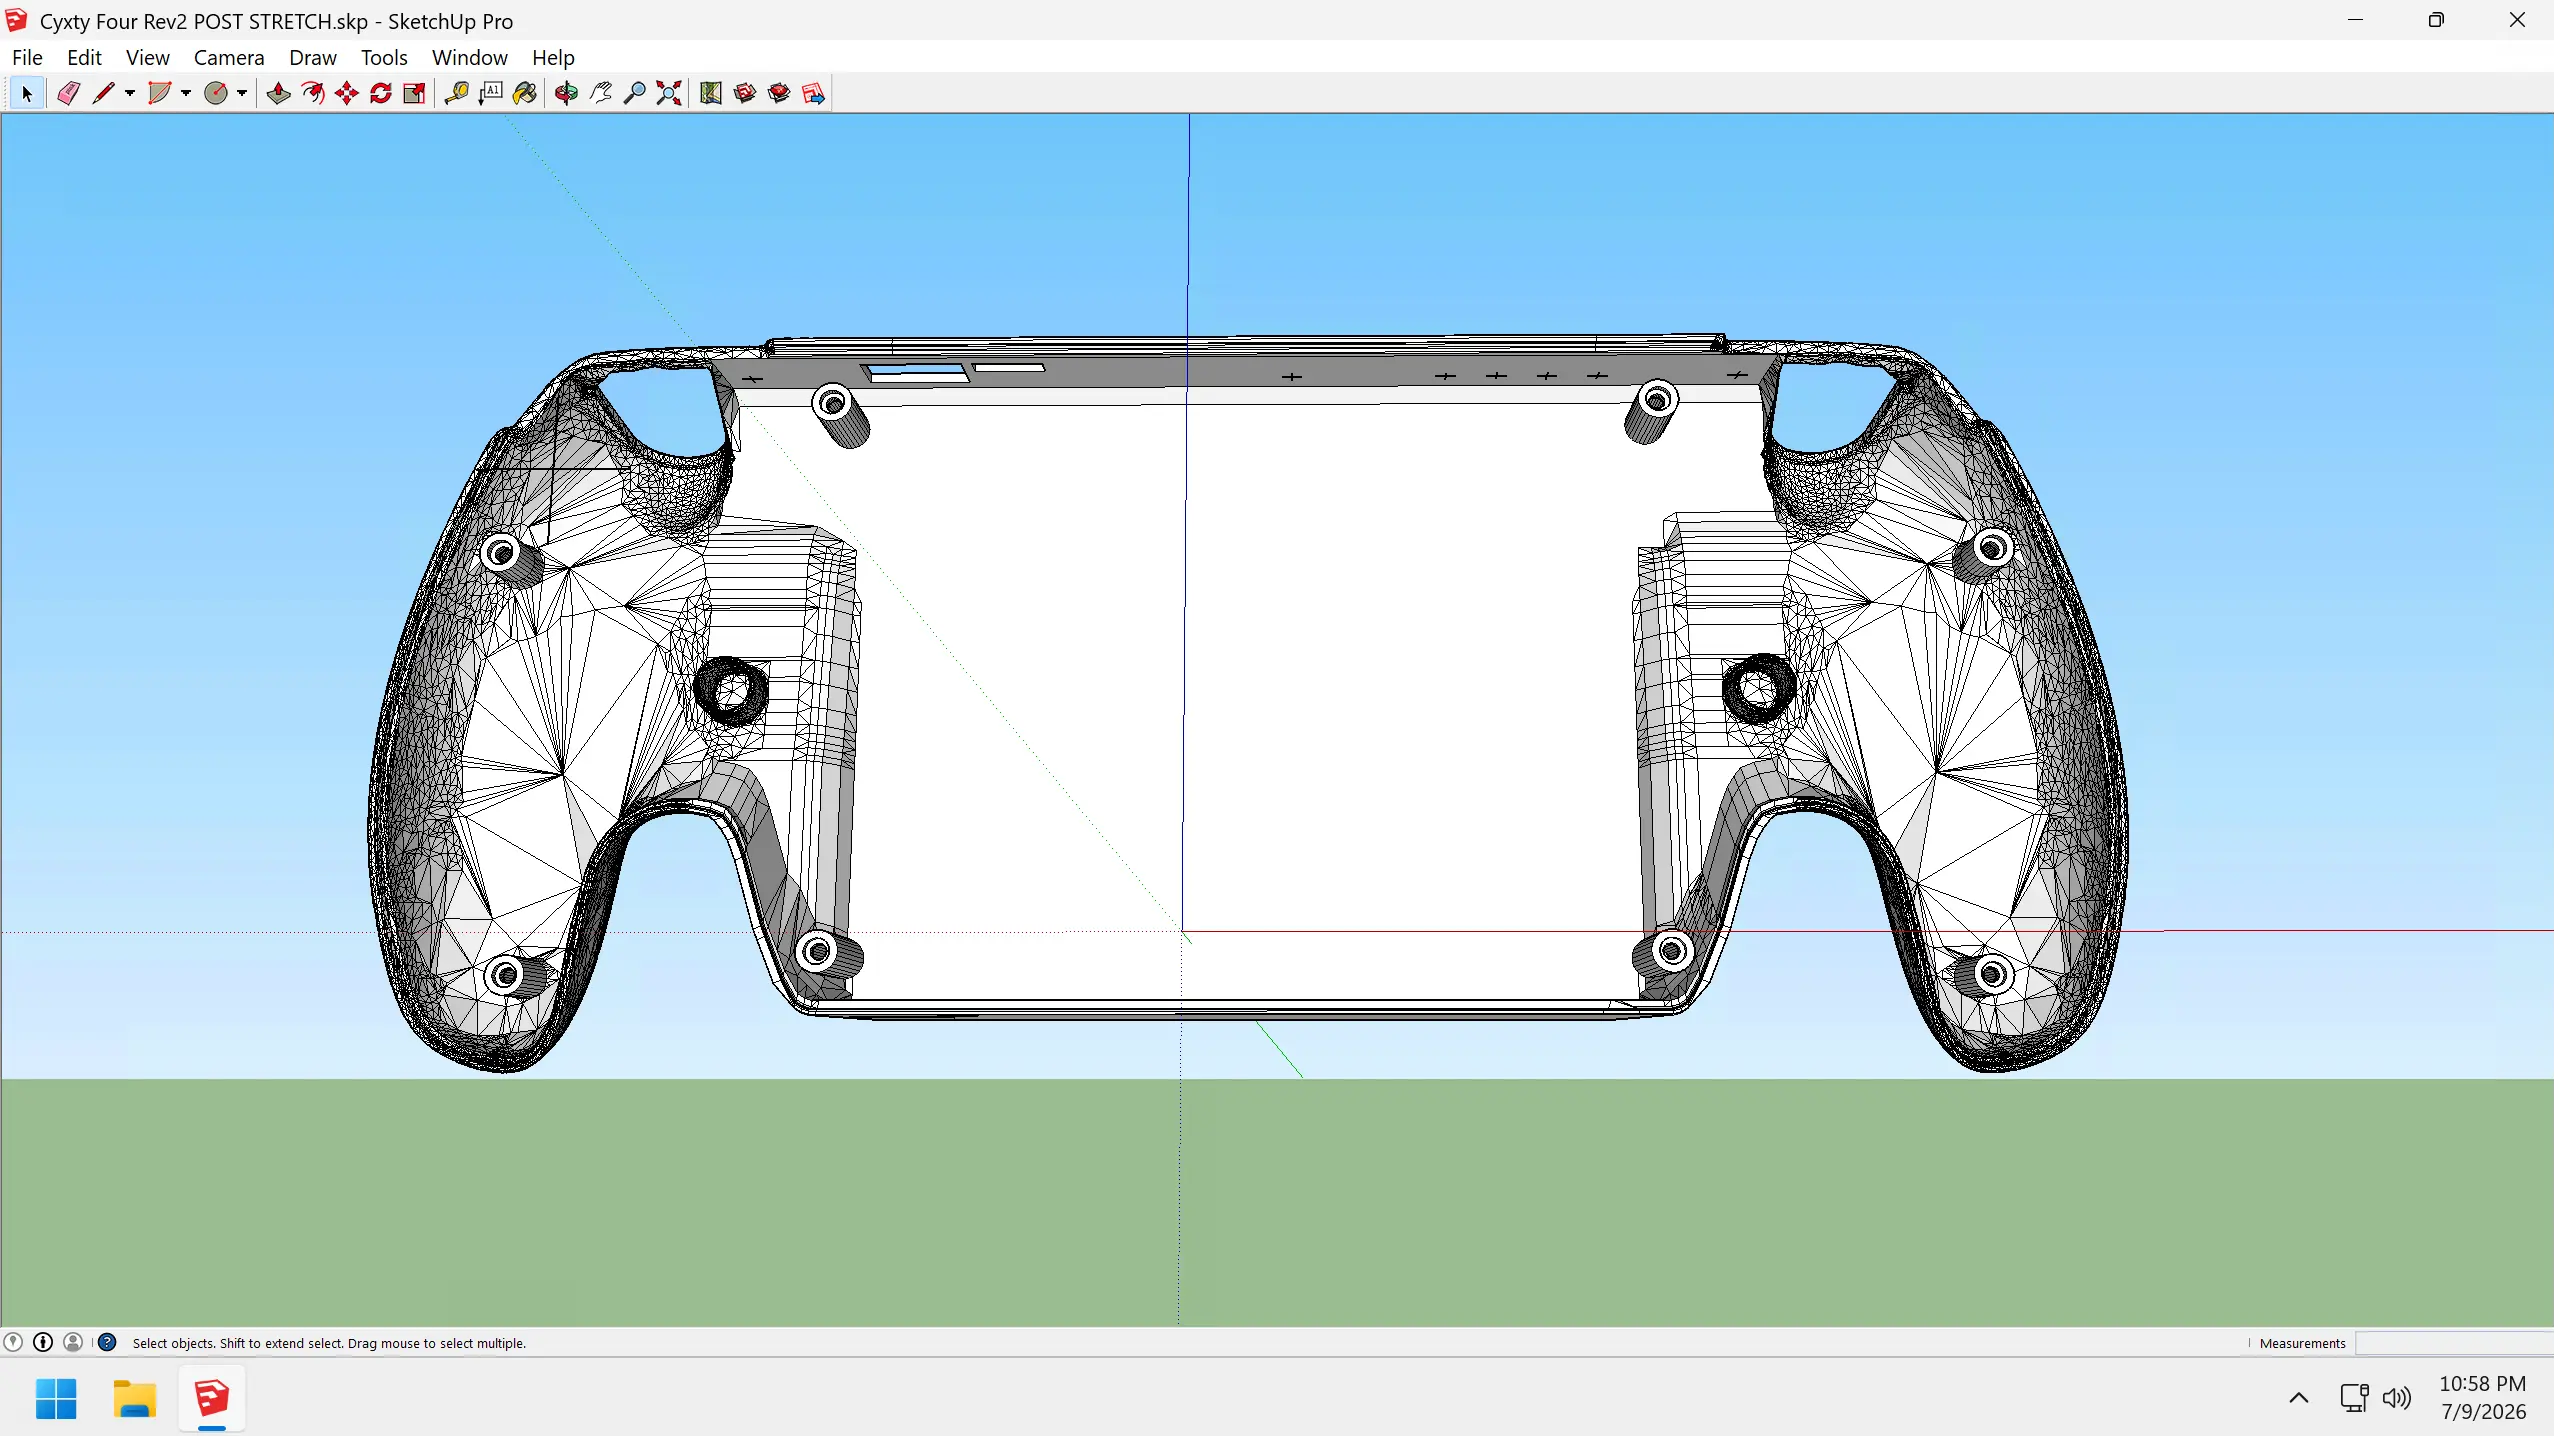Viewport: 2560px width, 1440px height.
Task: Expand the Circle tool dropdown arrow
Action: (242, 94)
